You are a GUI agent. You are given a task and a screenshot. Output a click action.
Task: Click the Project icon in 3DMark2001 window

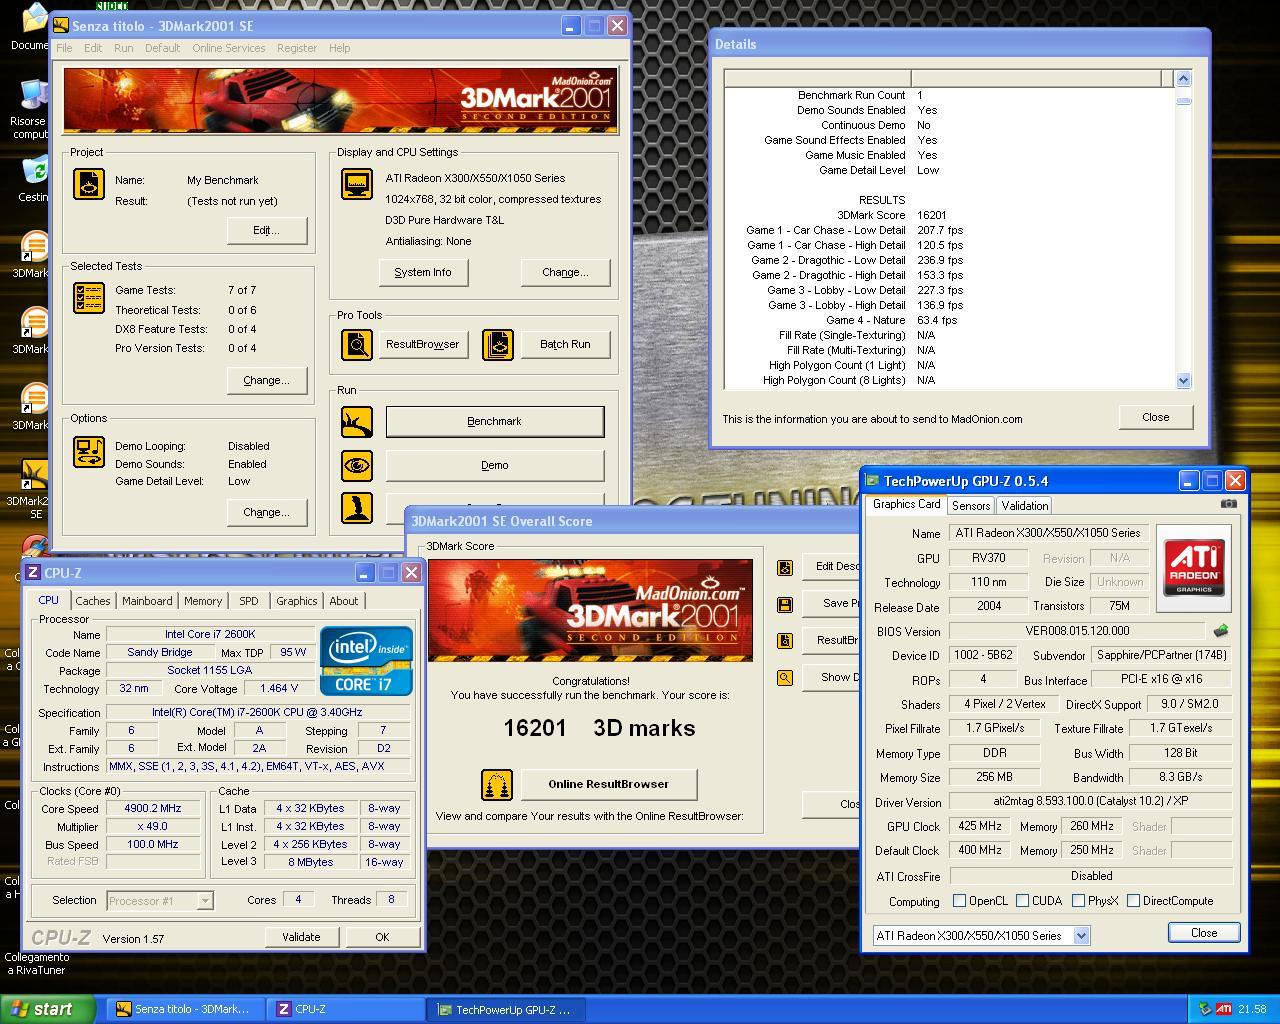coord(89,185)
